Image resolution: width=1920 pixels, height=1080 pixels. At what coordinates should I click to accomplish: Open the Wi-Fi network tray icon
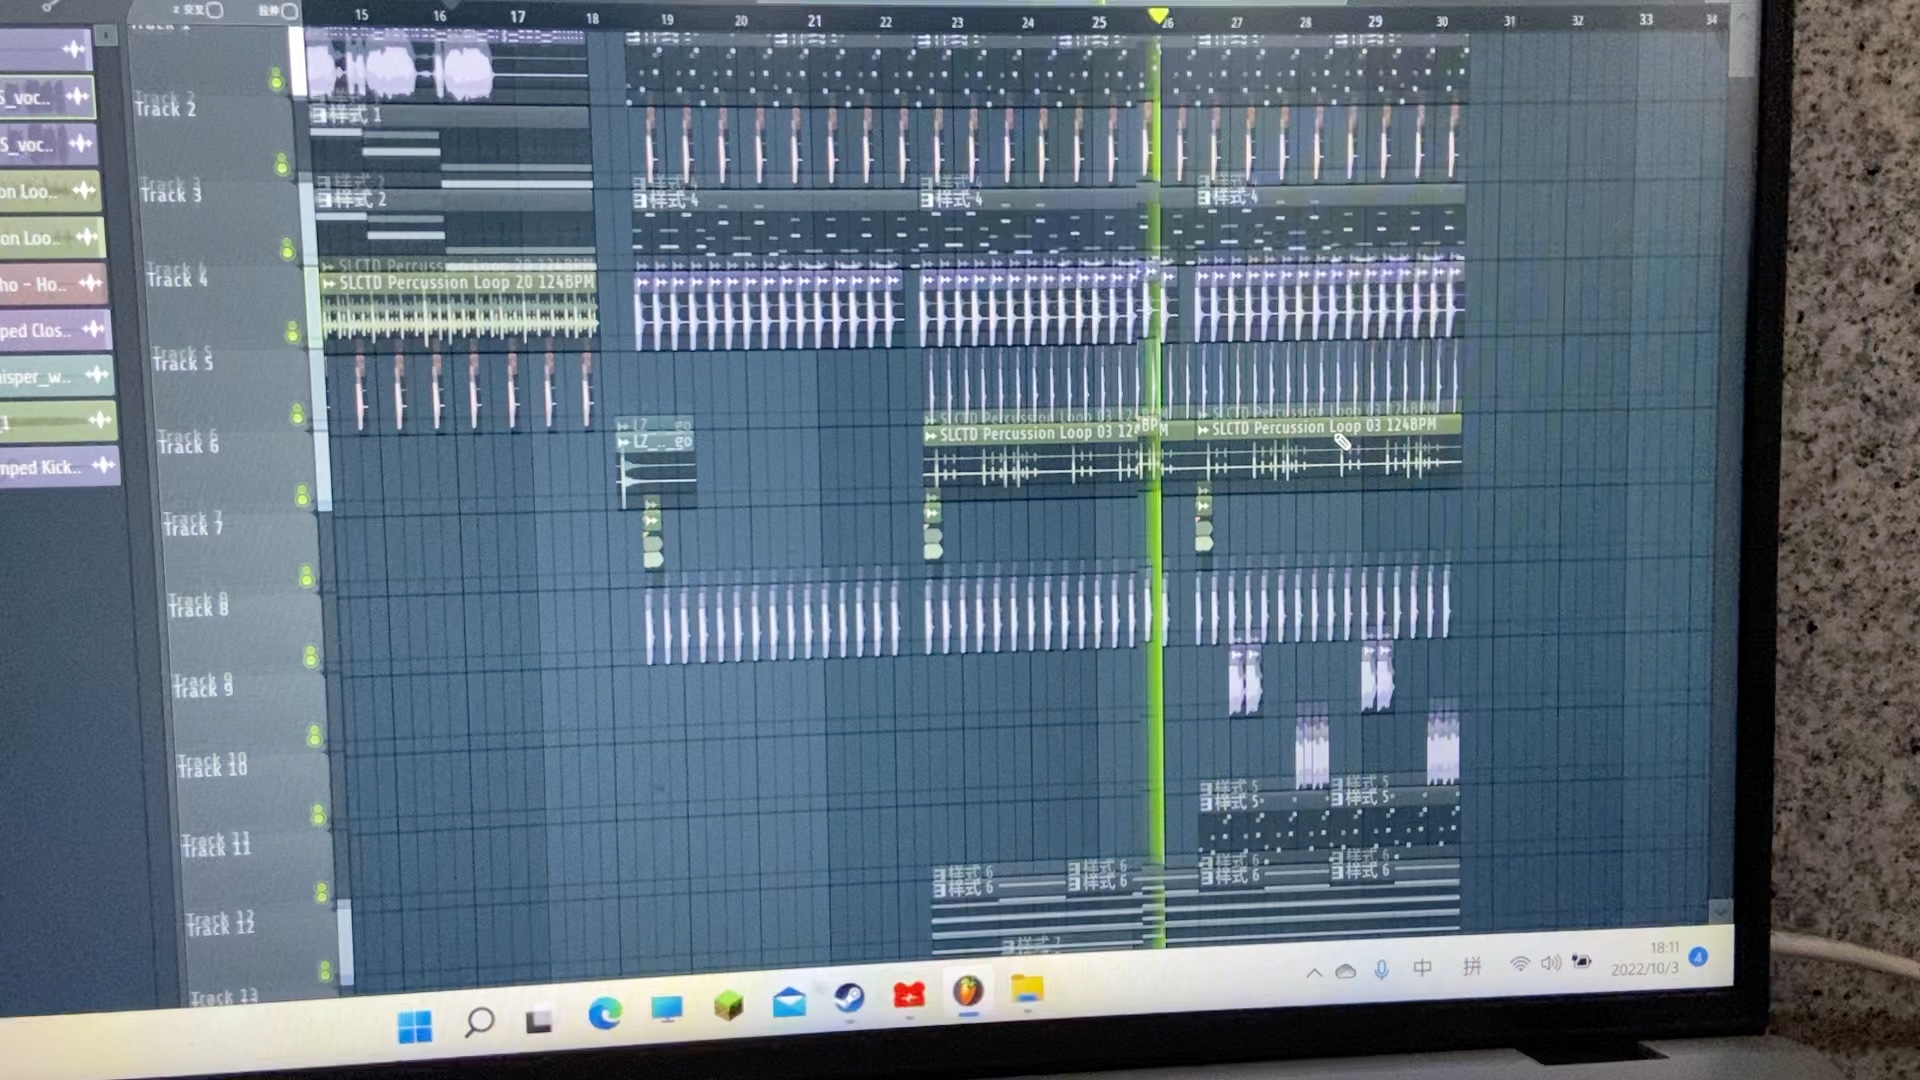1519,964
